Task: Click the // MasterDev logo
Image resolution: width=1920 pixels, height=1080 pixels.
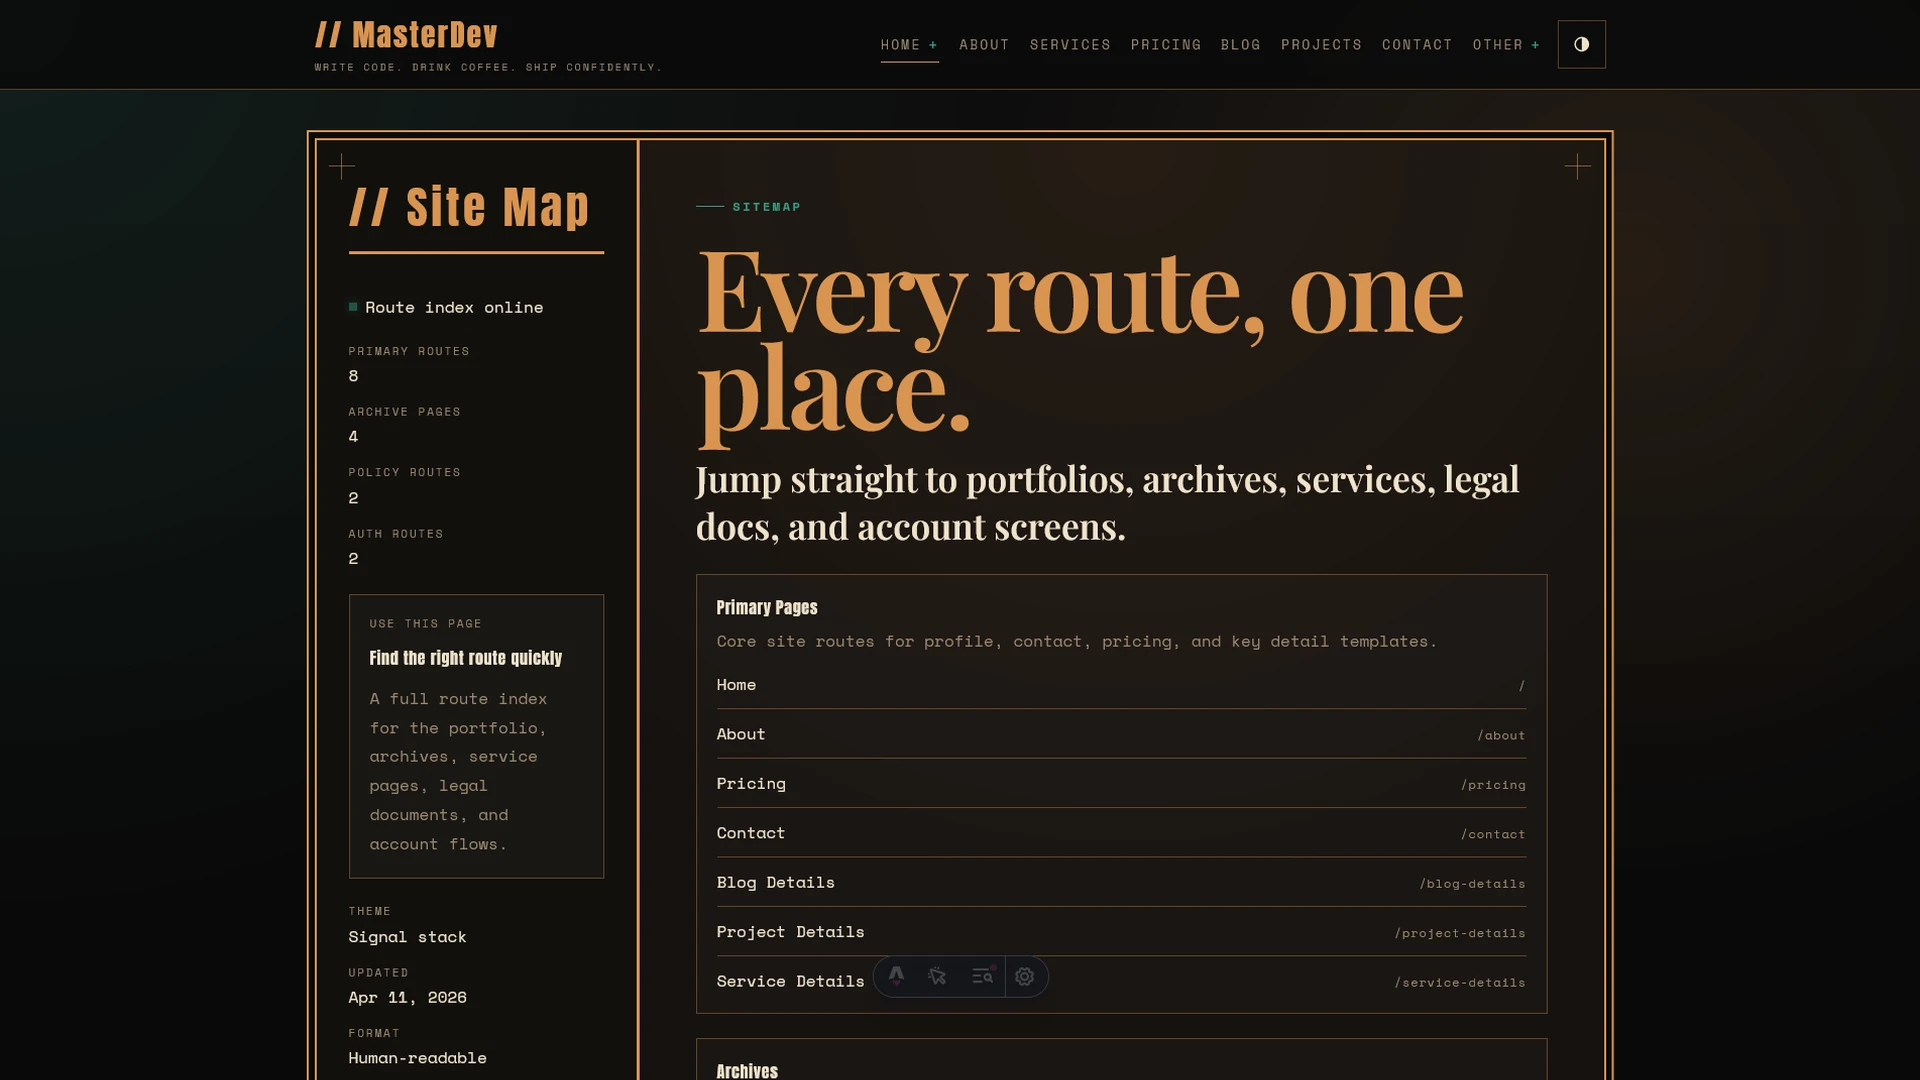Action: pyautogui.click(x=406, y=35)
